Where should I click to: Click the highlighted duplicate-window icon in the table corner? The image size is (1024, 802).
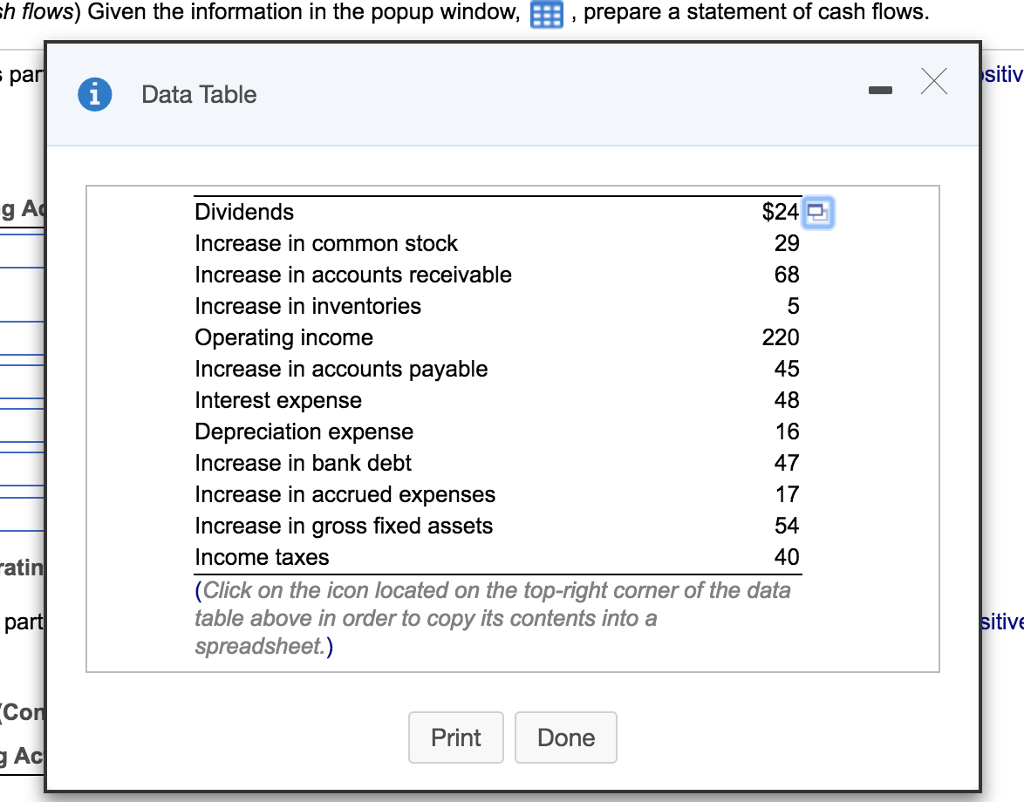[818, 211]
